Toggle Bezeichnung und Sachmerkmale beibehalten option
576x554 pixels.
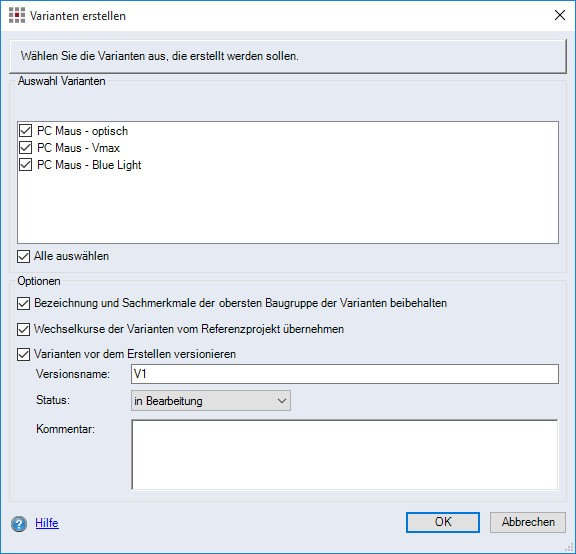(24, 303)
